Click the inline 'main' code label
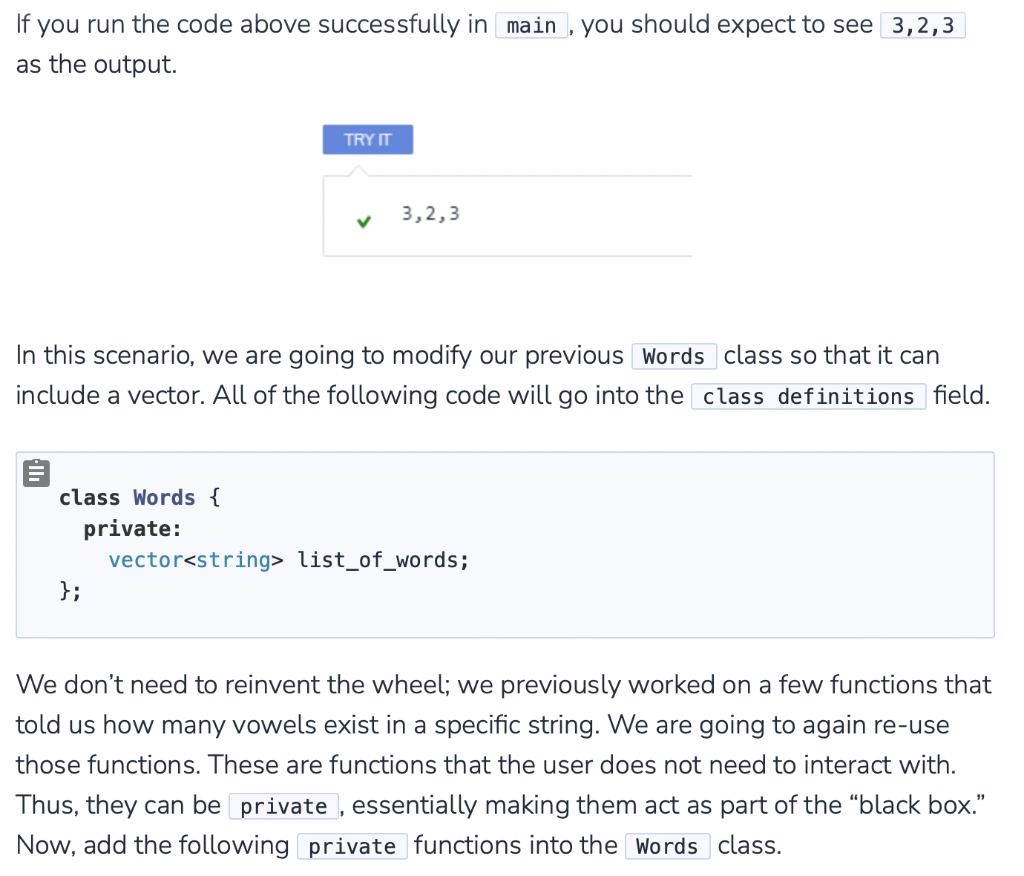The image size is (1024, 876). (x=532, y=25)
